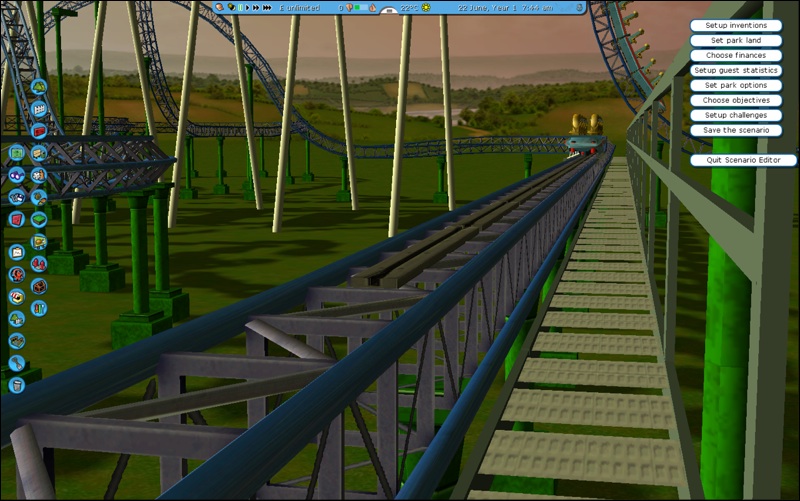Open Setup inventions
The height and width of the screenshot is (501, 800).
(x=736, y=25)
